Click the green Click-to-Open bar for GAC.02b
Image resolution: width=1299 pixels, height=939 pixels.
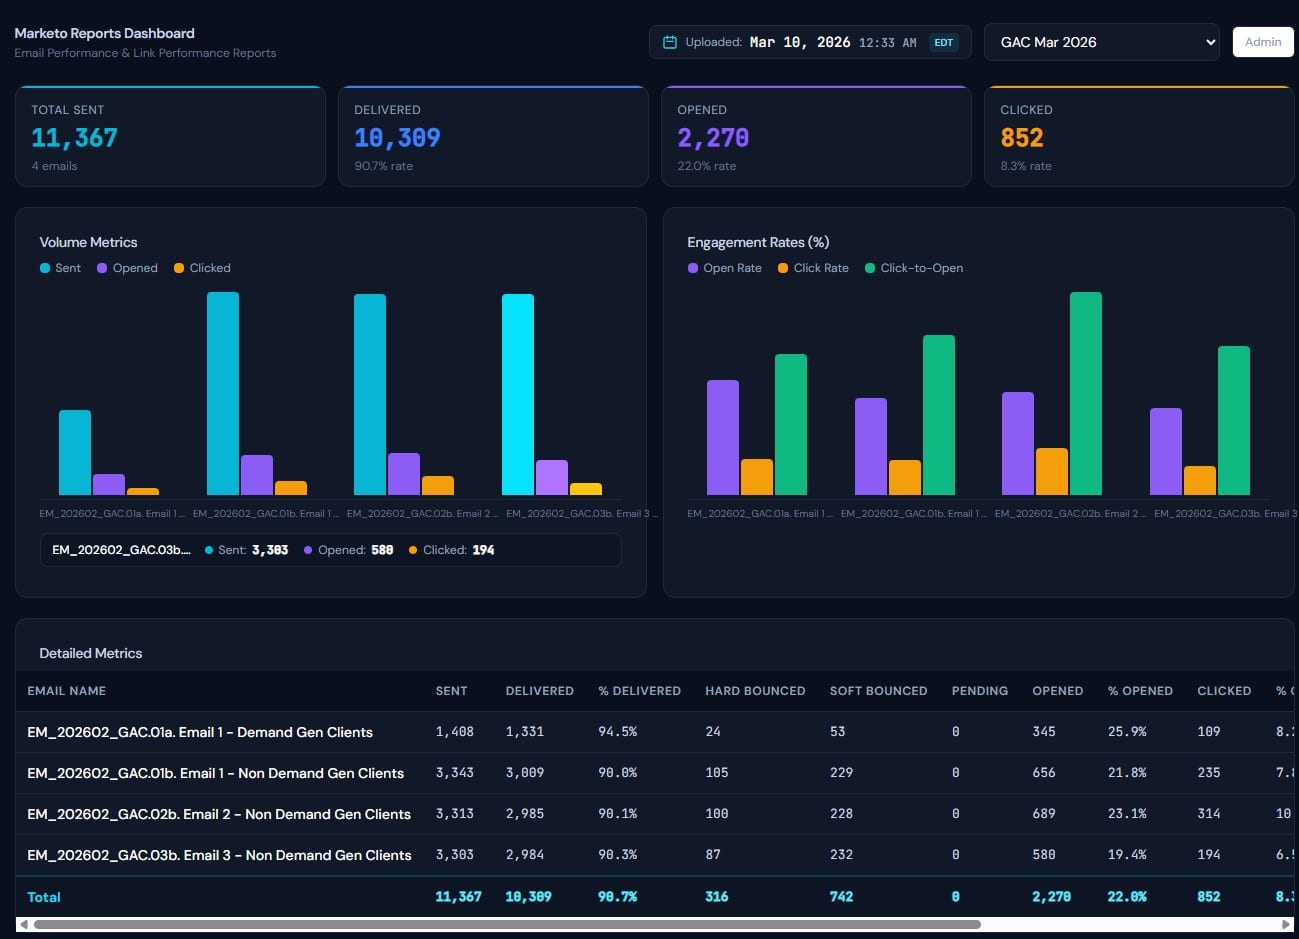(1086, 393)
